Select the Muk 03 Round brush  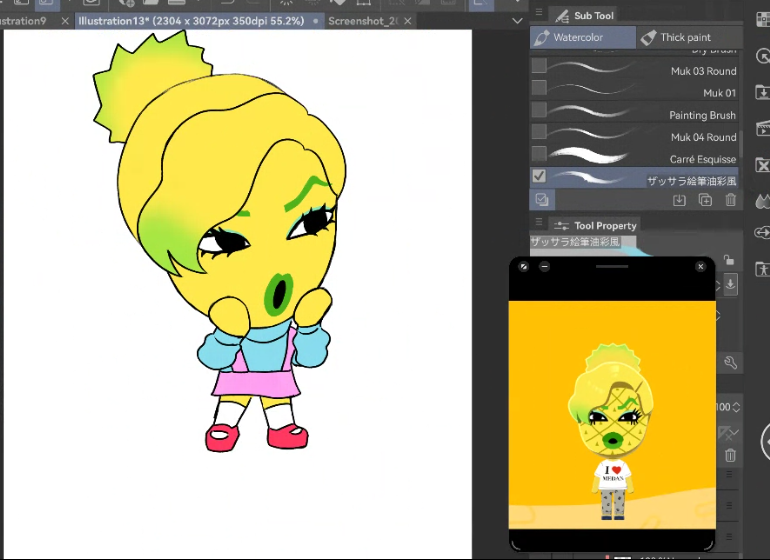pyautogui.click(x=634, y=68)
